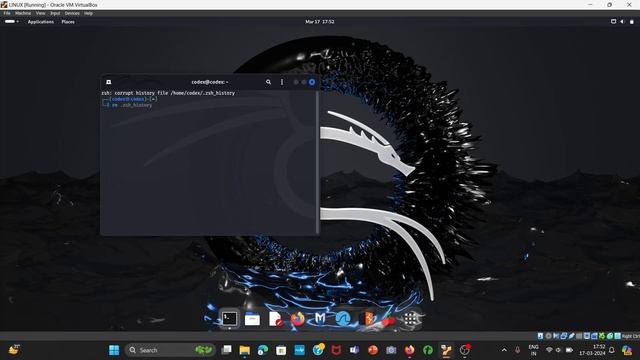Open the blue M icon in the dock
The image size is (640, 360).
tap(320, 318)
